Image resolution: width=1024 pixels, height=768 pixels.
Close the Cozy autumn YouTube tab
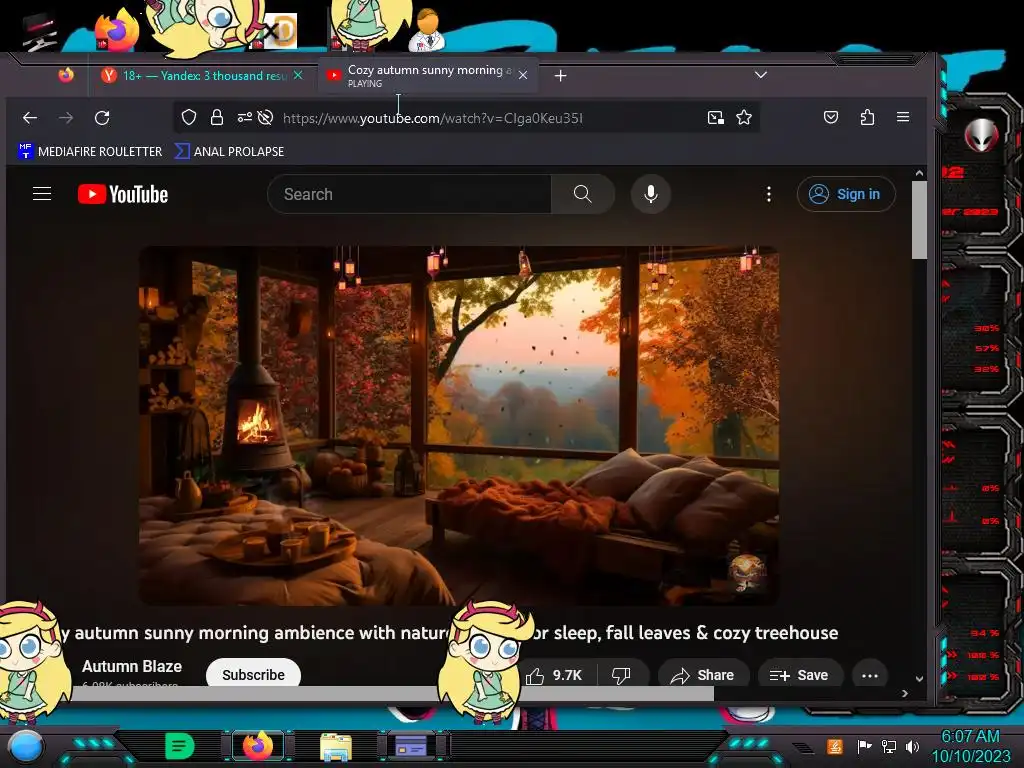pos(523,76)
